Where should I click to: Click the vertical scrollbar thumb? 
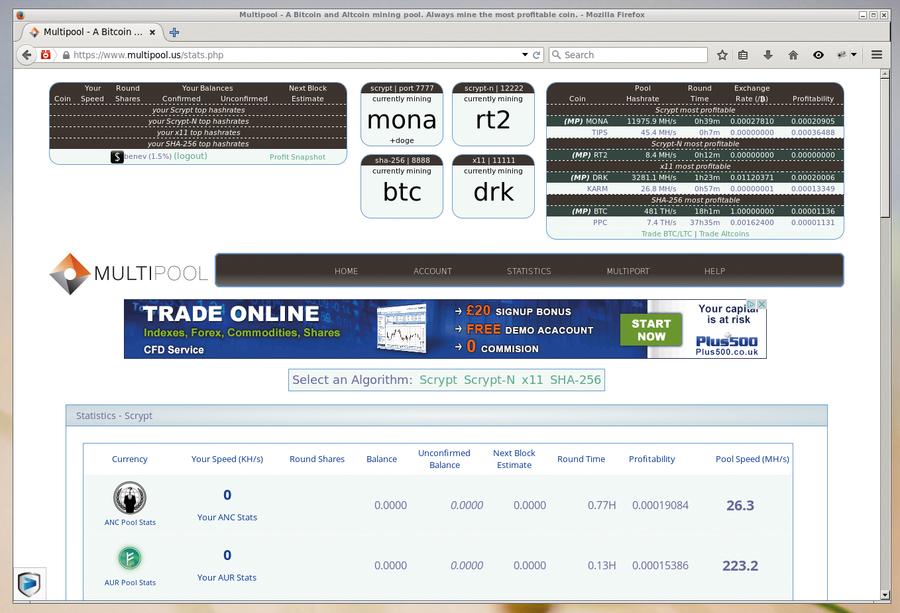(x=885, y=146)
